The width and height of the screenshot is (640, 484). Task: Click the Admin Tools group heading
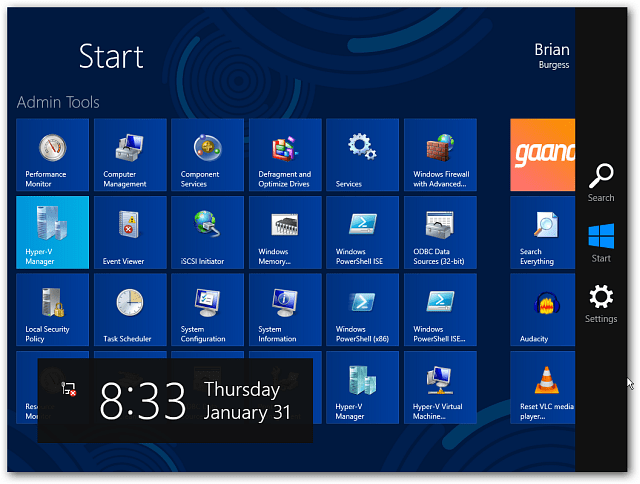coord(58,102)
